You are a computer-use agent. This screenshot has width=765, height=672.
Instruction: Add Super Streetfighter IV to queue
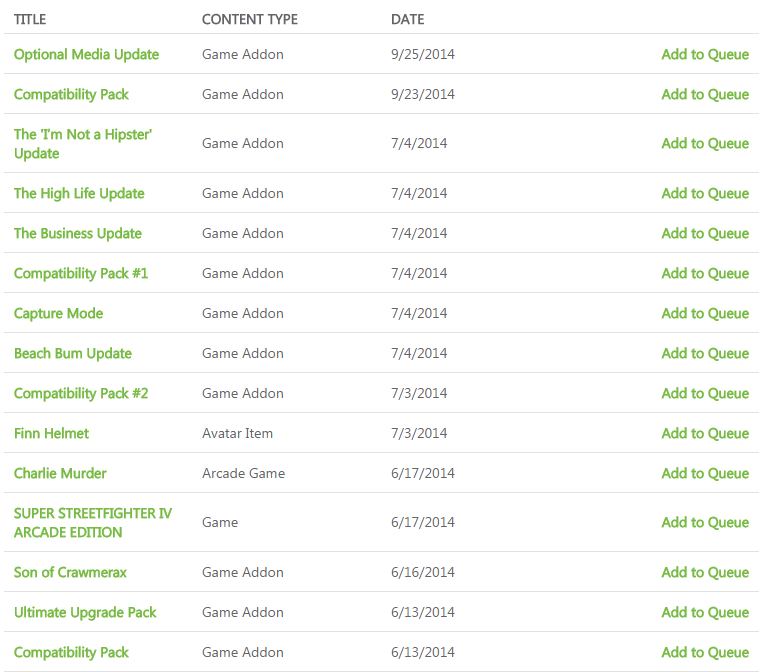[x=705, y=523]
